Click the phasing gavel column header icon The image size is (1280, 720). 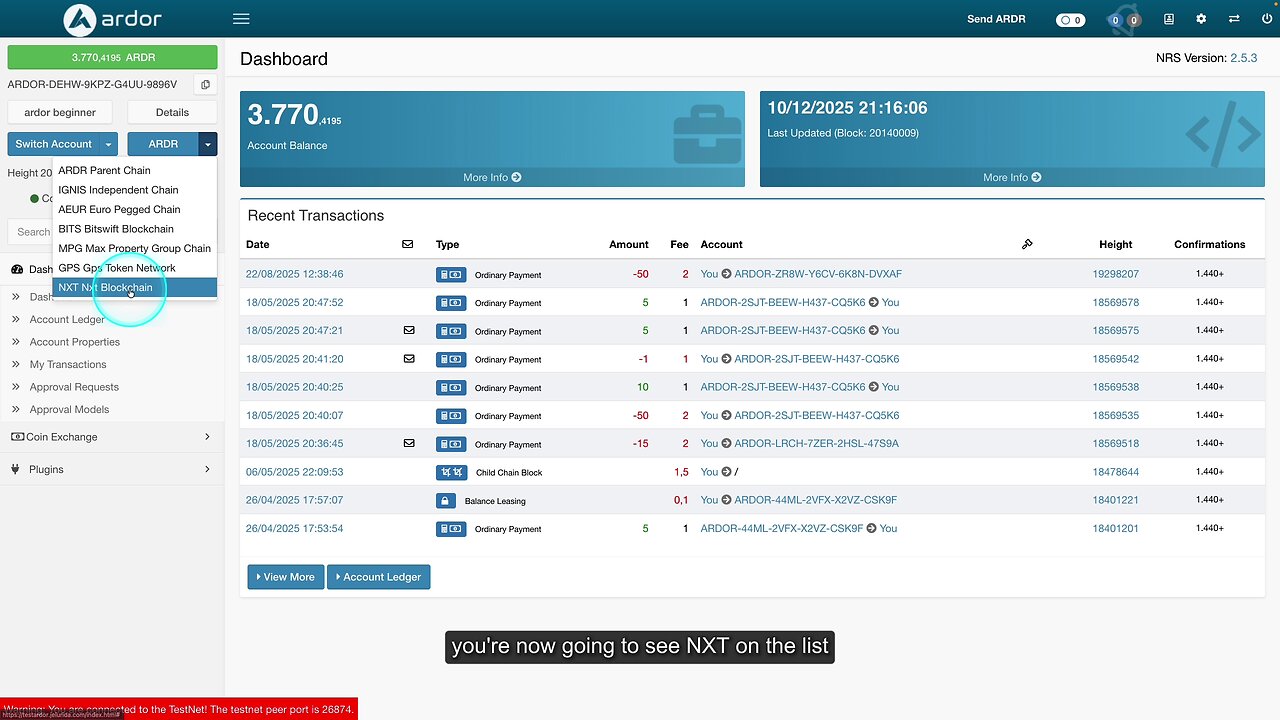coord(1027,244)
